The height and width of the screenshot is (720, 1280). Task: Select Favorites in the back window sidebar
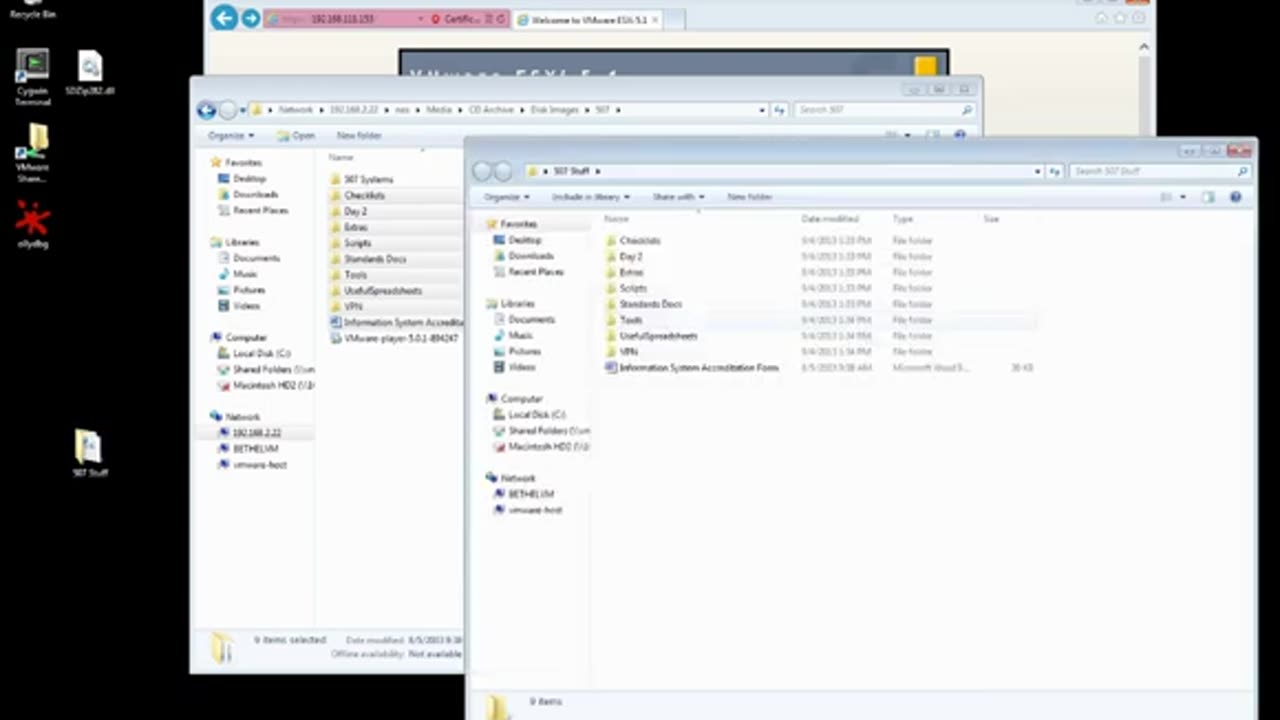tap(243, 162)
